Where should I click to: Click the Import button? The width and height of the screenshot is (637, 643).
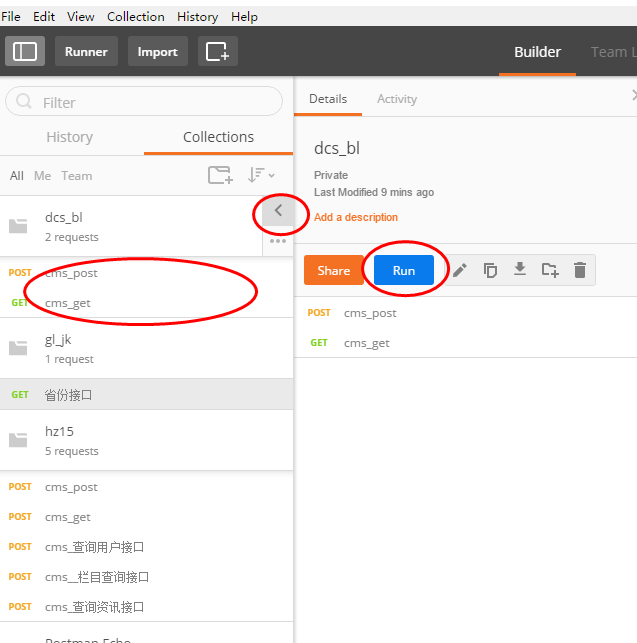[158, 51]
